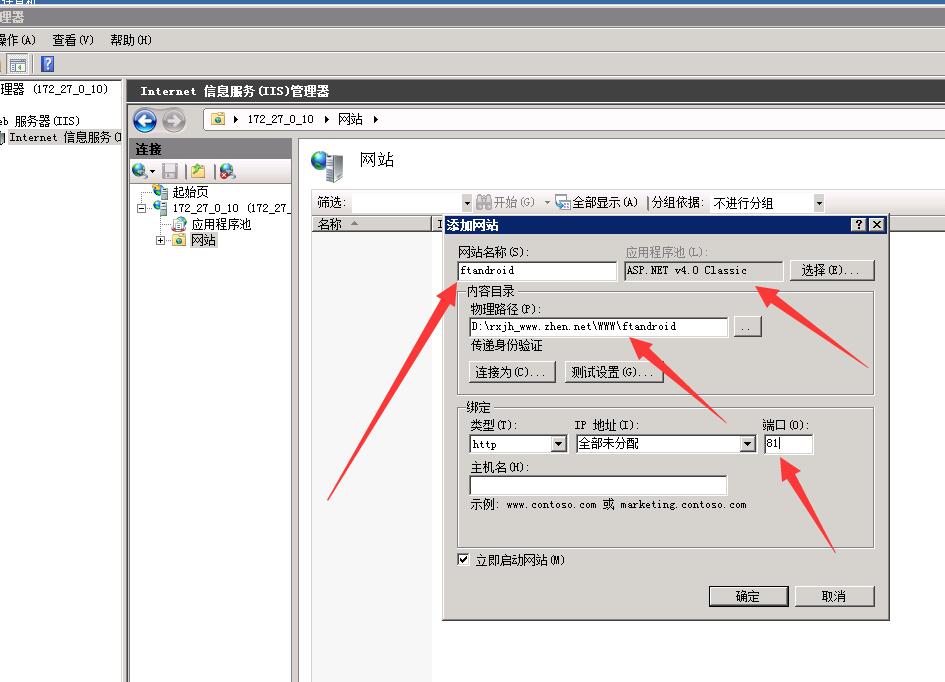Click the show/hide console tree toolbar icon
Image resolution: width=945 pixels, height=682 pixels.
[17, 64]
